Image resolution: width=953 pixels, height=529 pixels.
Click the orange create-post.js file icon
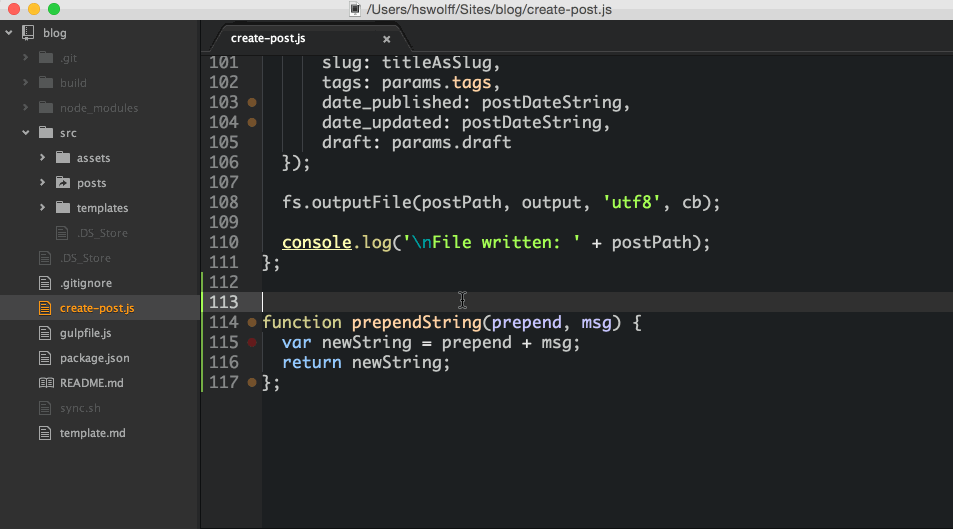(45, 308)
